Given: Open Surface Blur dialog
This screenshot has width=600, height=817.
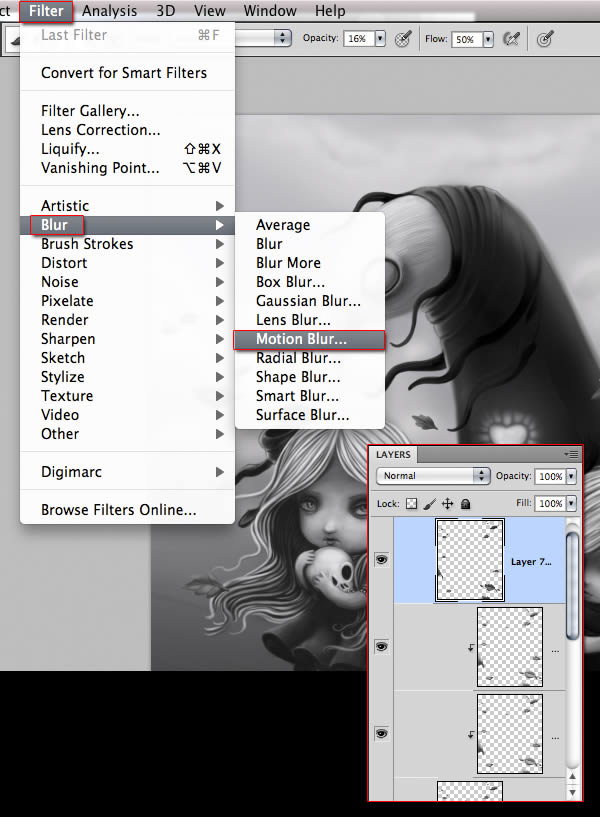Looking at the screenshot, I should 310,415.
